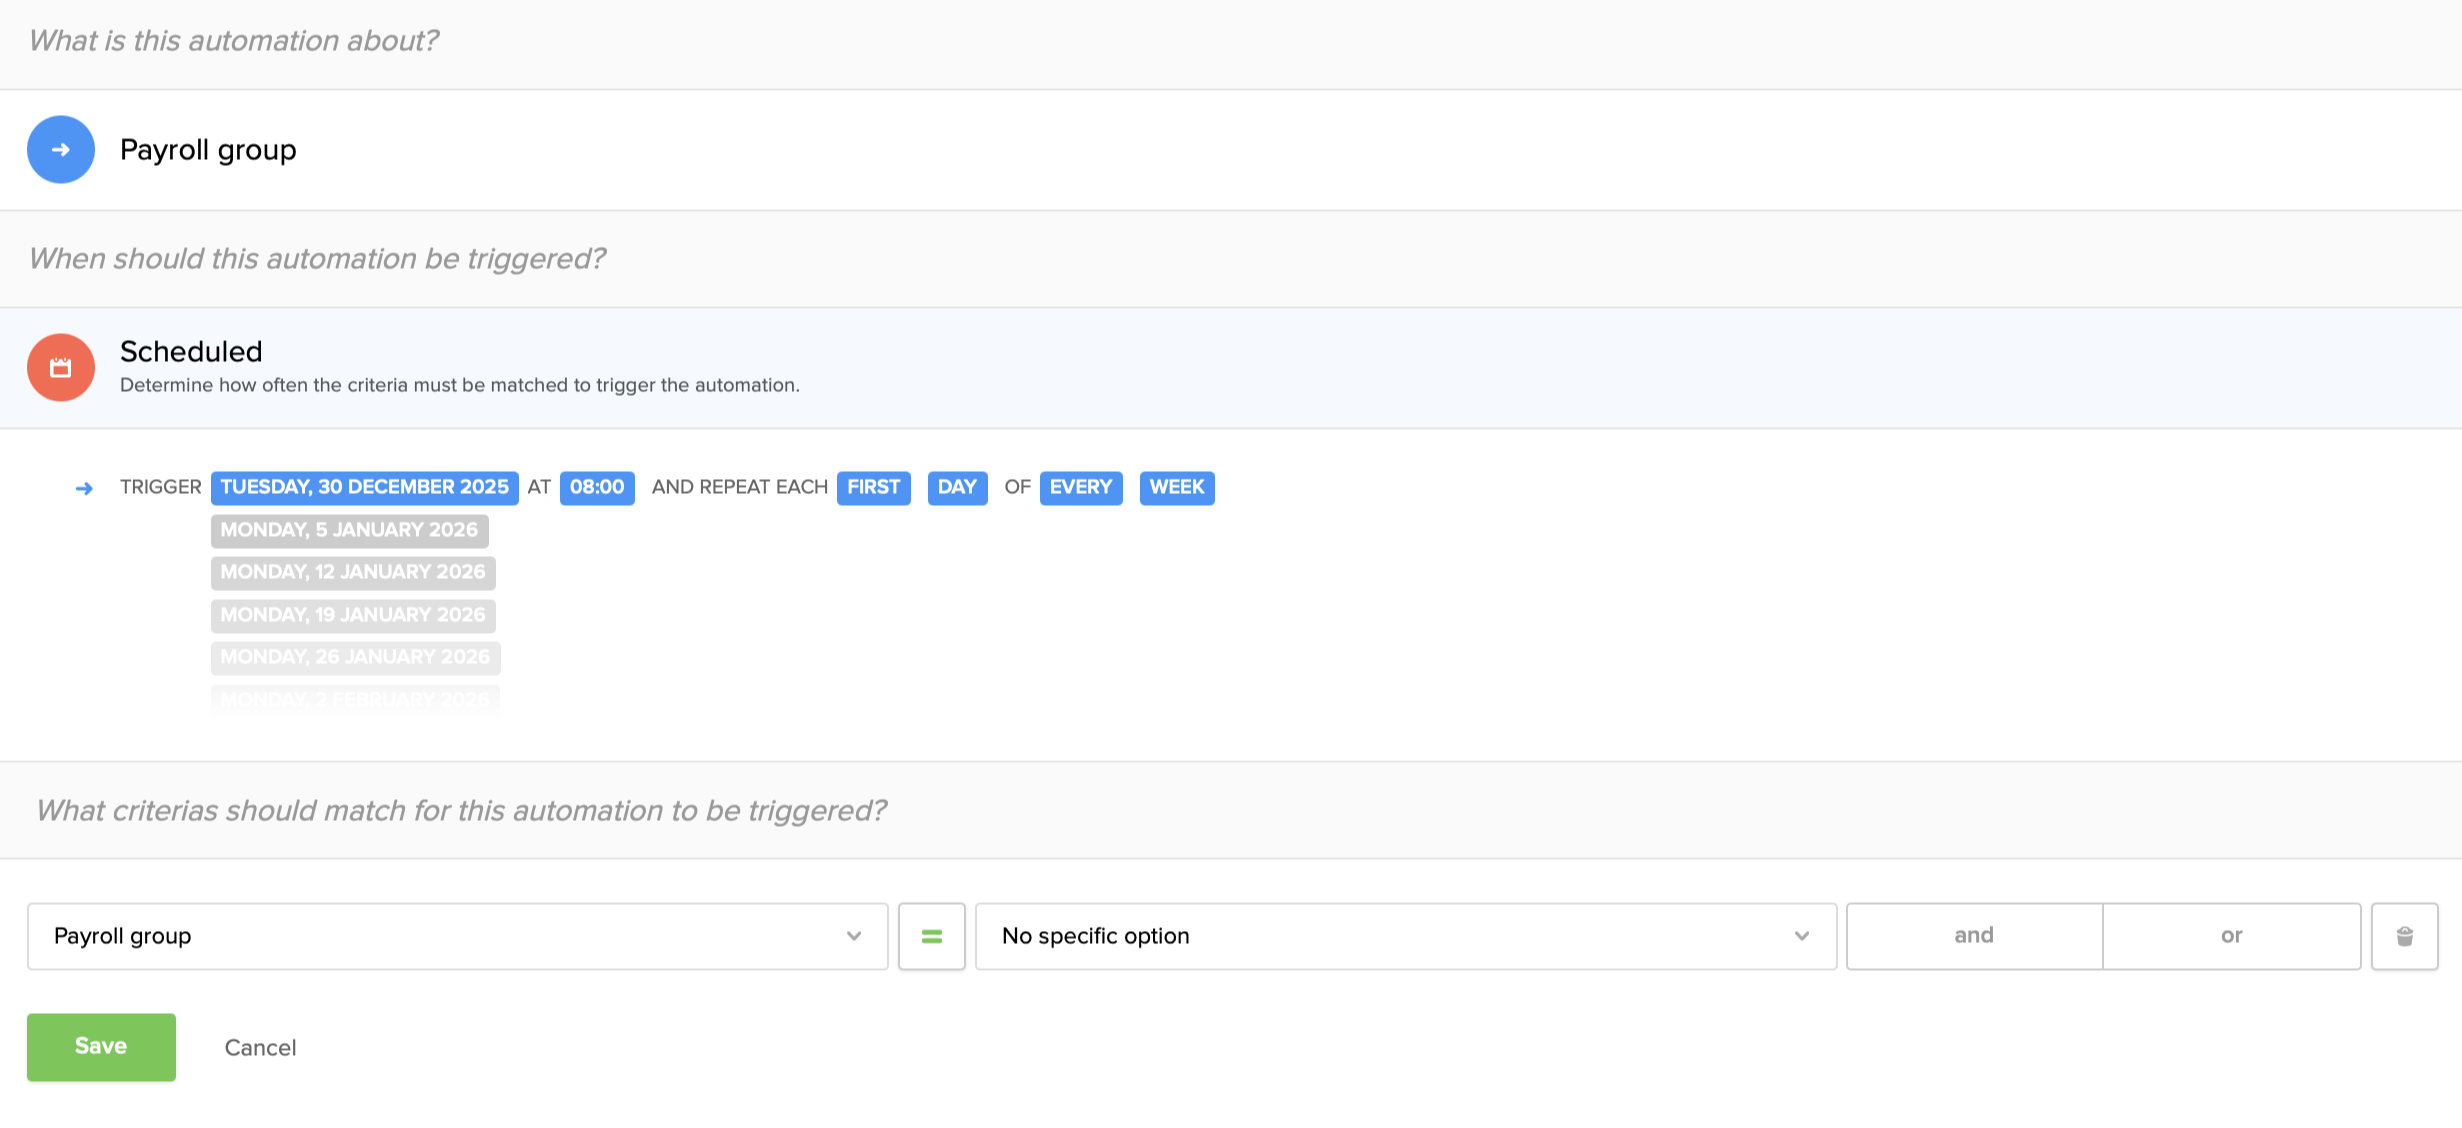Click the arrow icon beside TRIGGER
Image resolution: width=2462 pixels, height=1128 pixels.
click(x=85, y=488)
